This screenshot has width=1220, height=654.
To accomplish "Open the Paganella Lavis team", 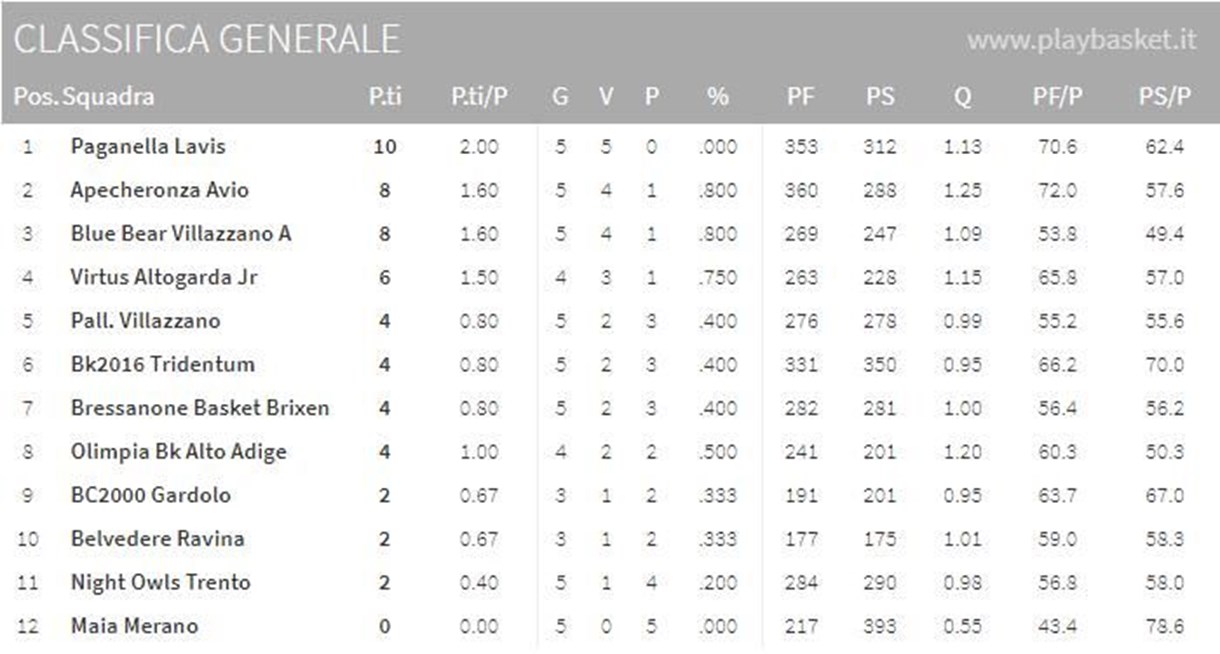I will (148, 147).
